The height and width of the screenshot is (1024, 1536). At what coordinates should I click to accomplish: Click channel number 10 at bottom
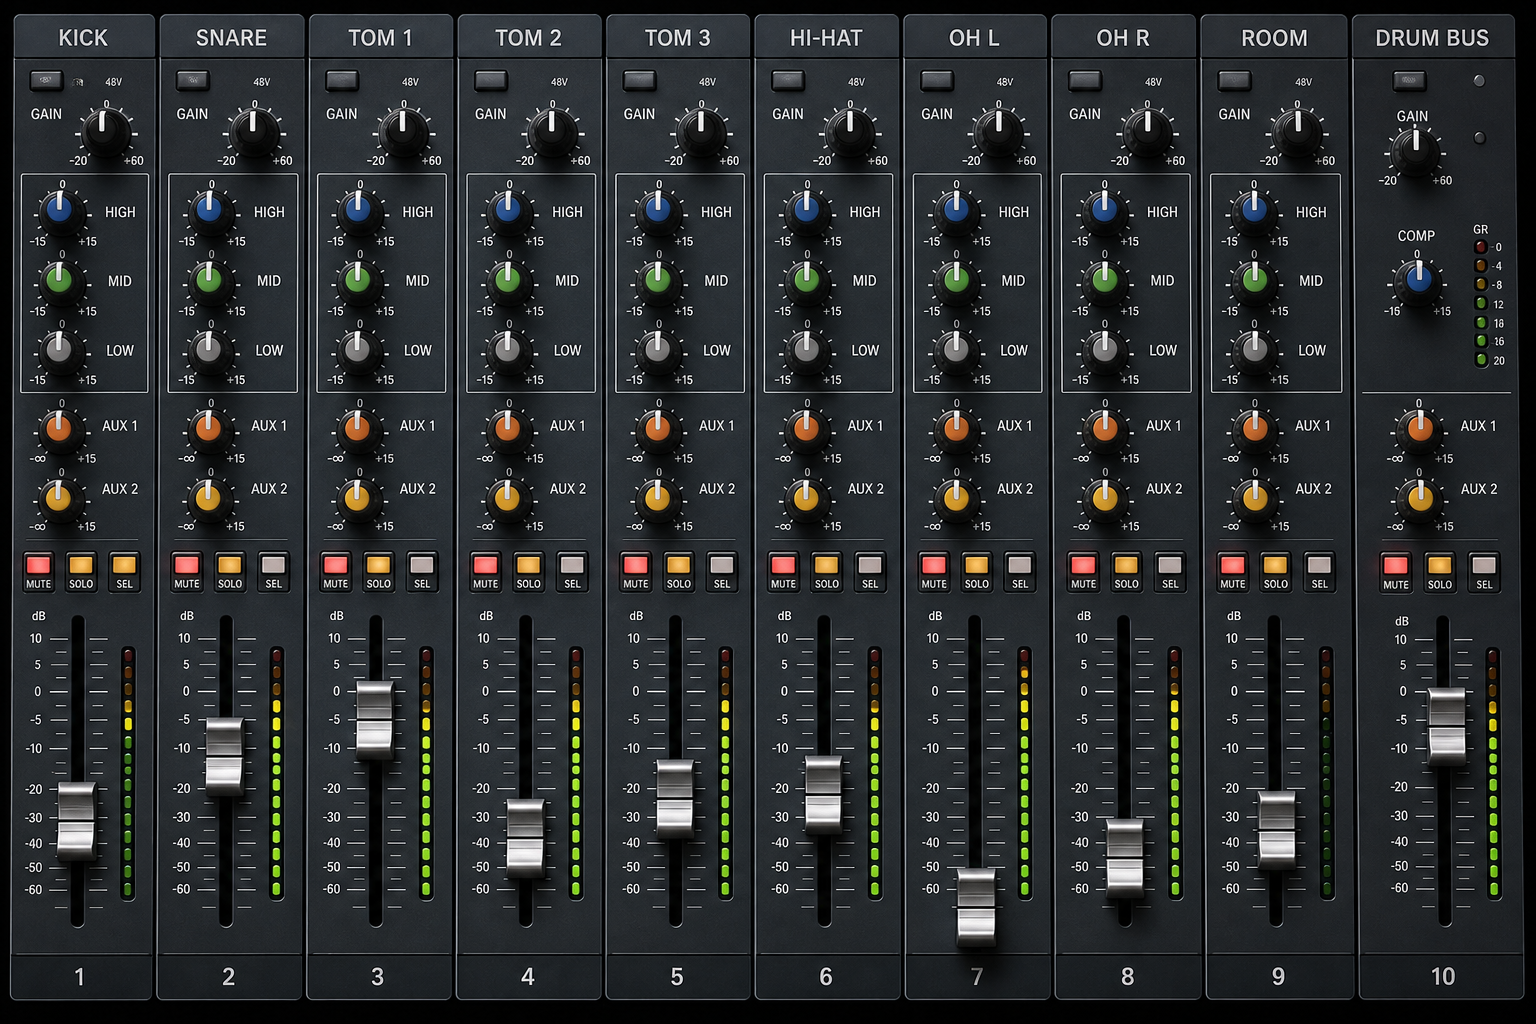coord(1442,977)
